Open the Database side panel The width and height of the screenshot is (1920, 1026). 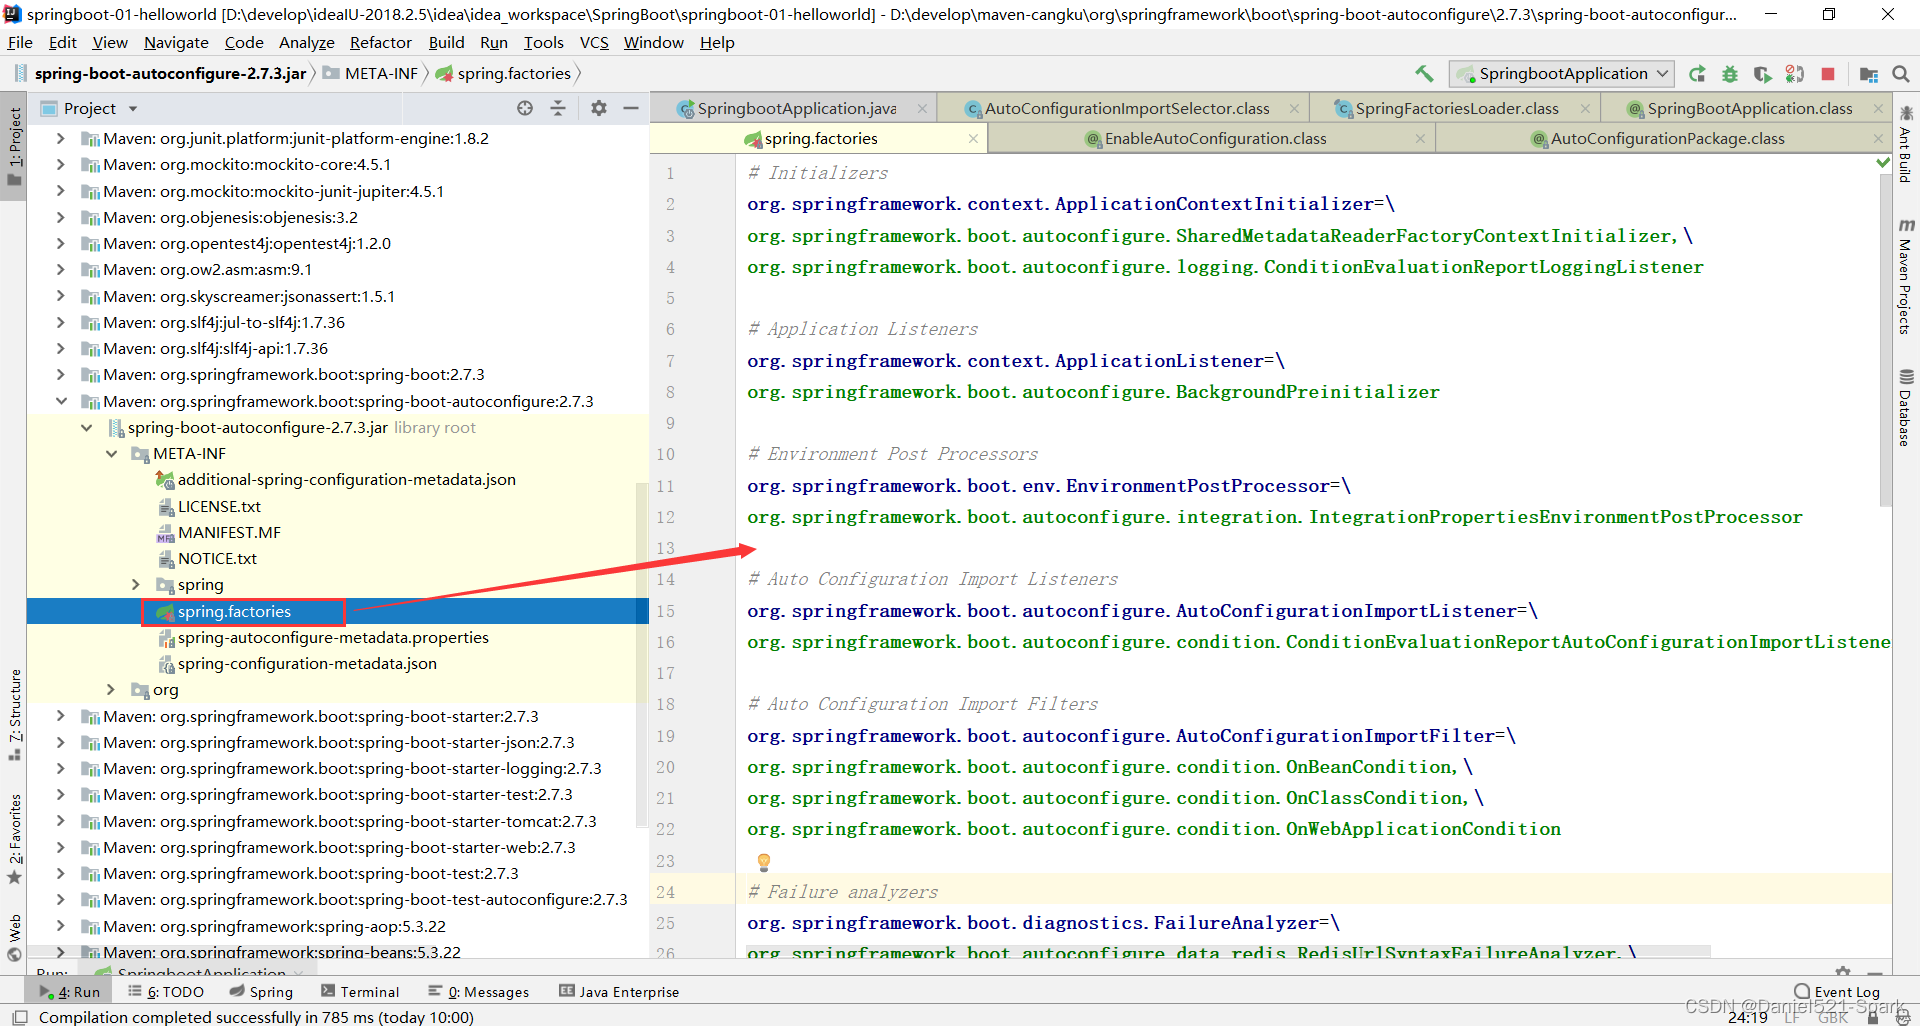(x=1905, y=408)
